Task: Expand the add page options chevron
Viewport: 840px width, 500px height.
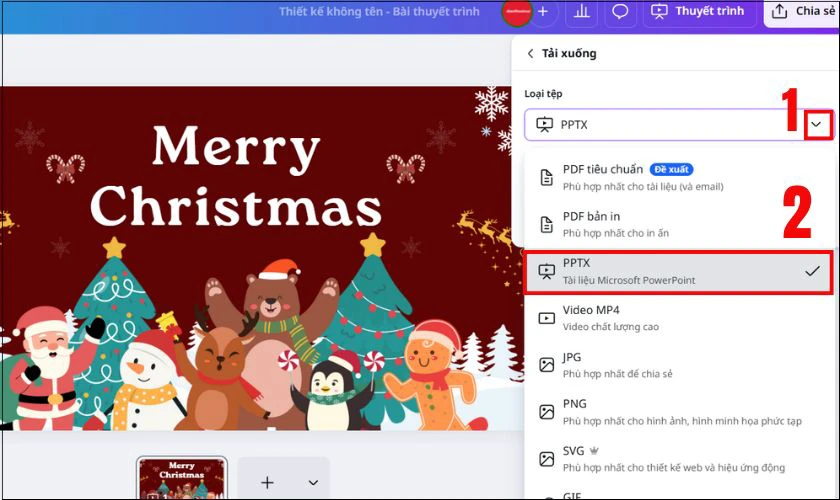Action: tap(313, 482)
